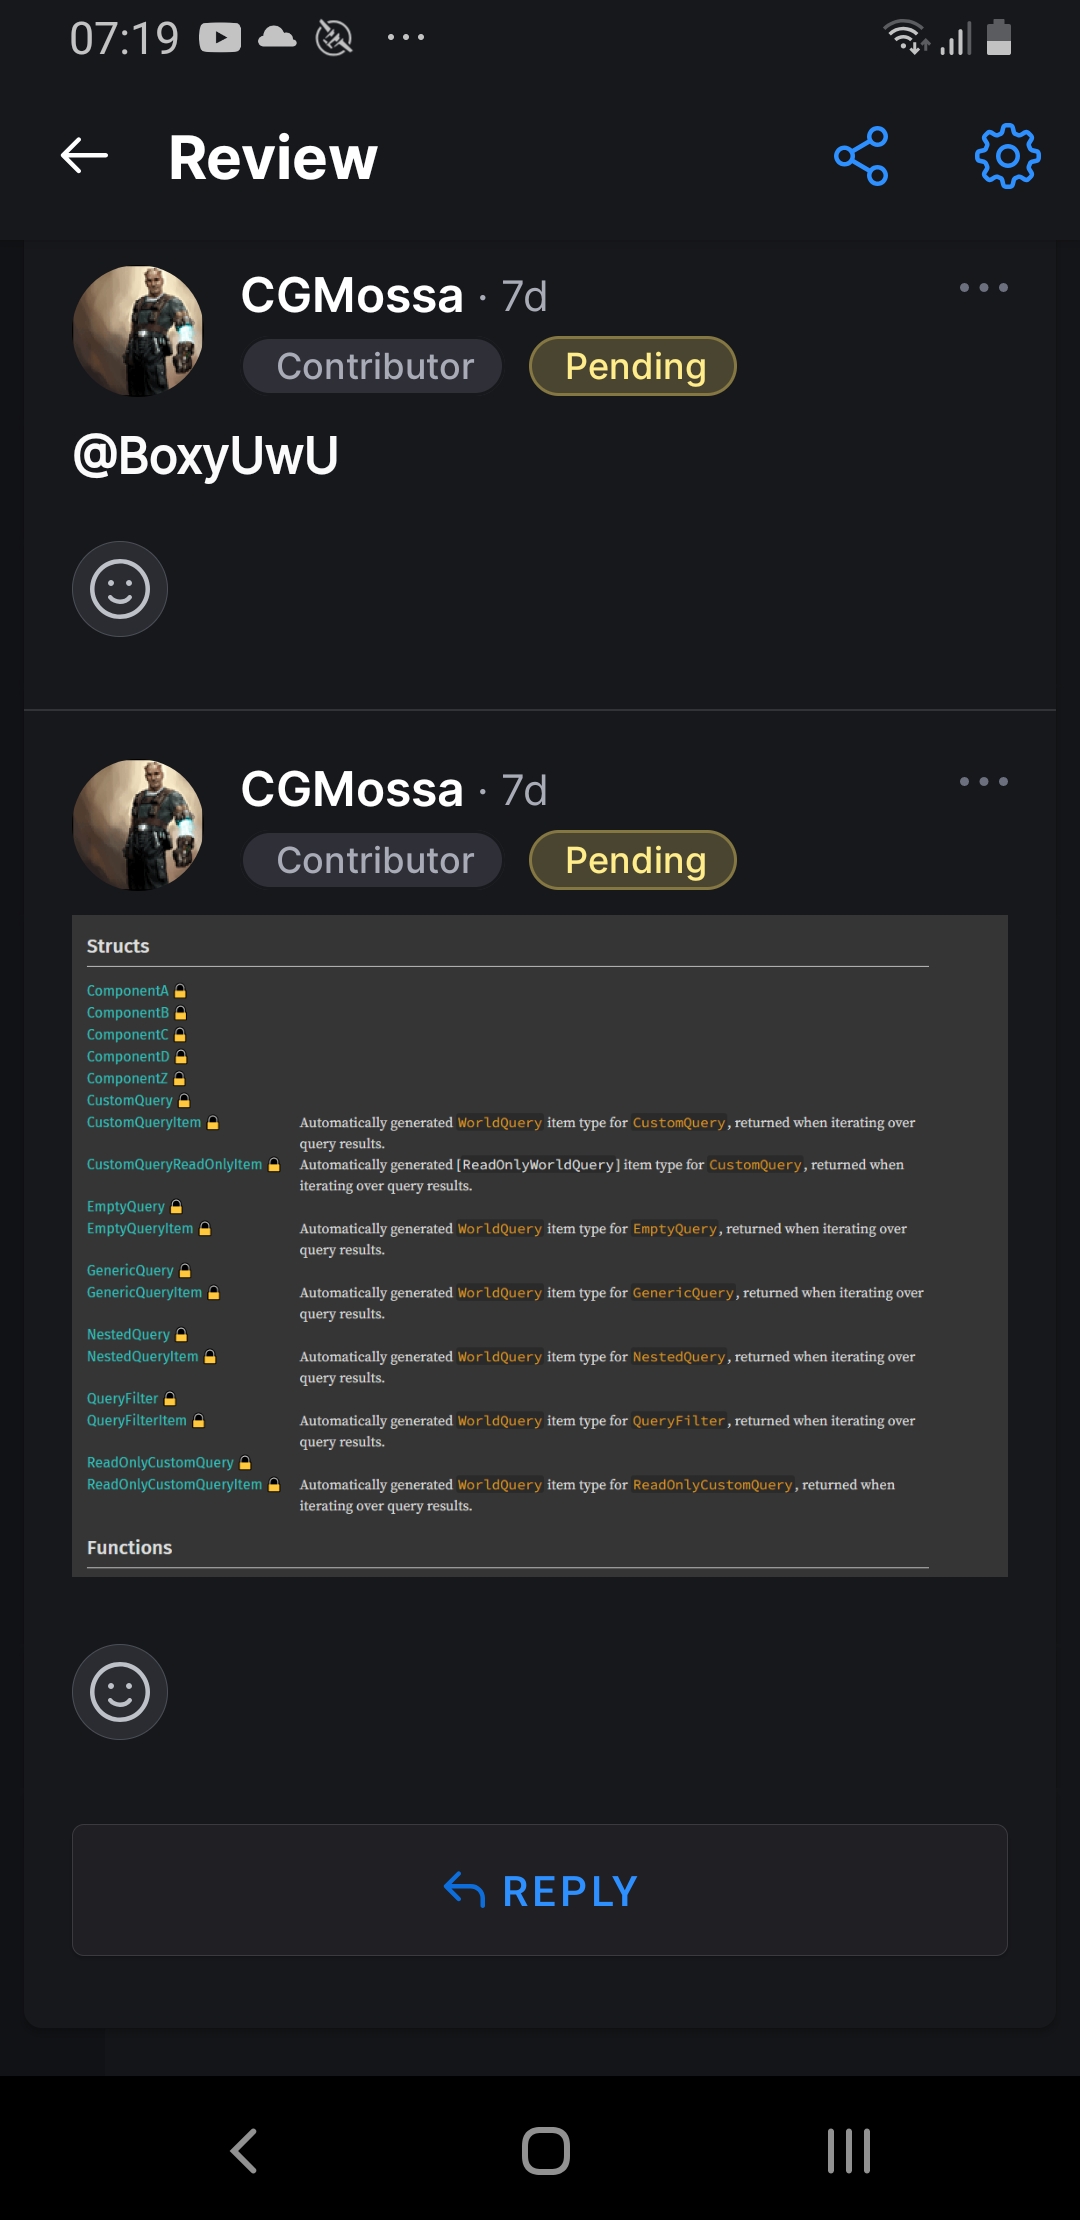Screen dimensions: 1080x2220
Task: Tap the Pending review status badge
Action: pyautogui.click(x=633, y=366)
